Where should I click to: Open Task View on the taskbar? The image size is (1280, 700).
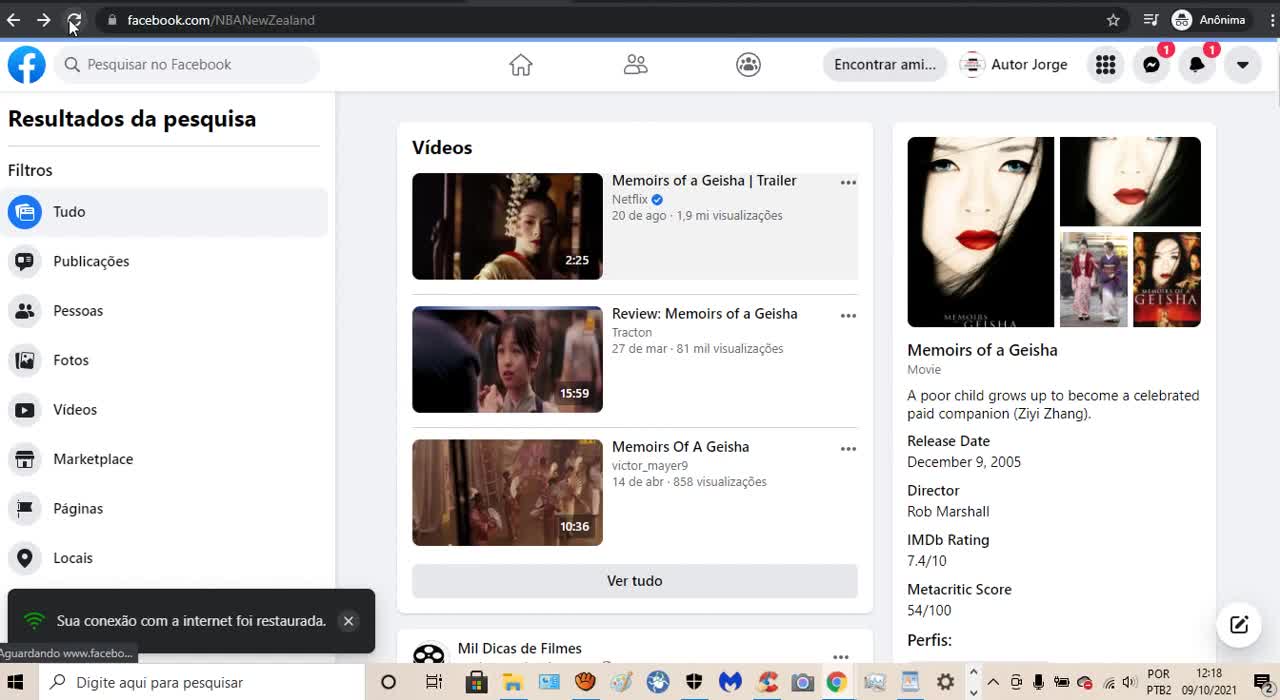click(434, 682)
